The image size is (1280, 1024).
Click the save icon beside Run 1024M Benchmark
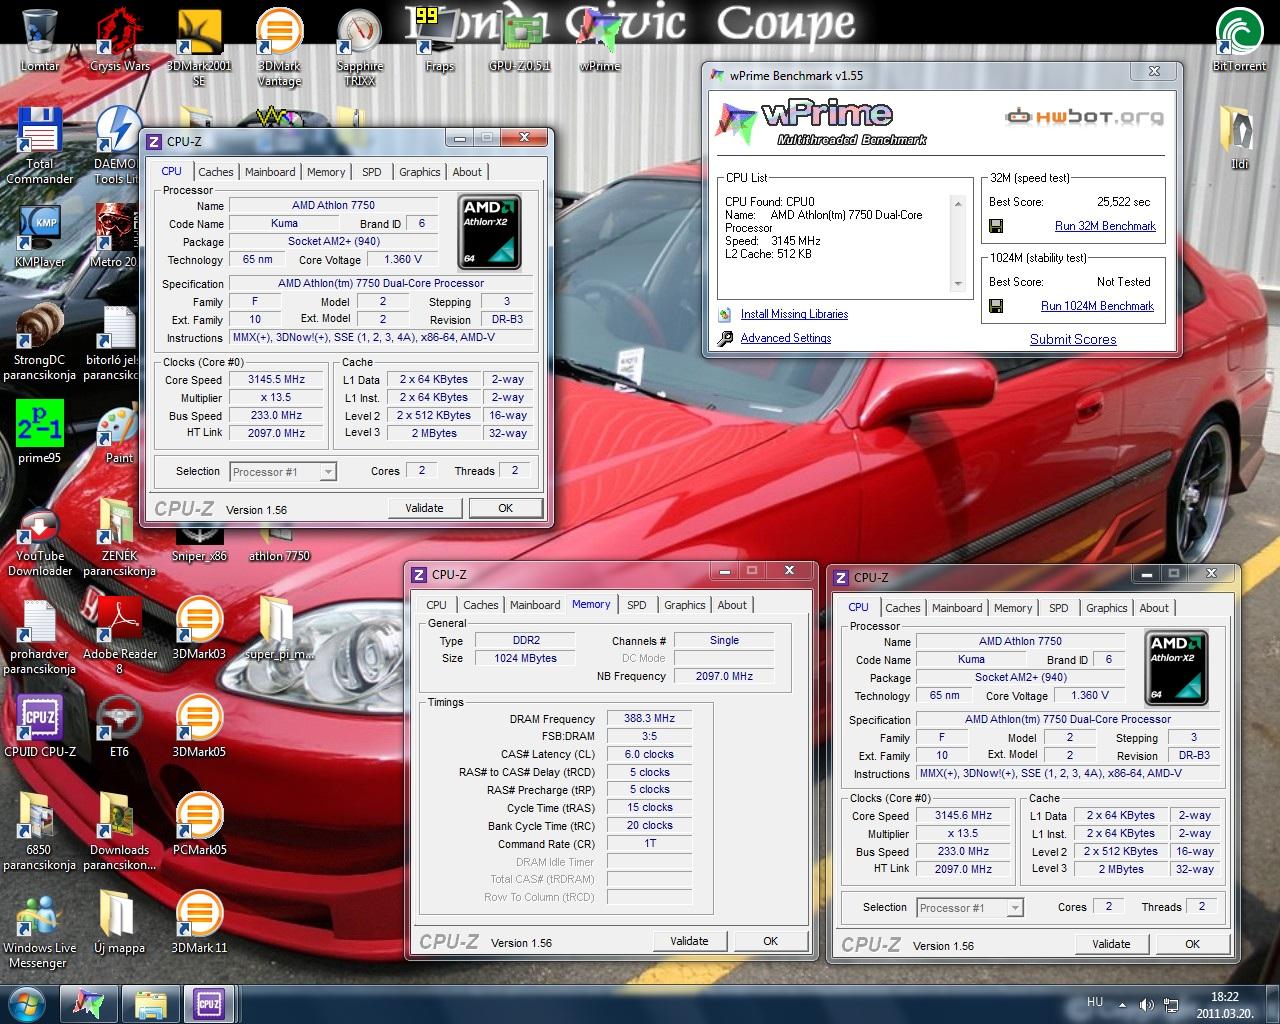(996, 306)
